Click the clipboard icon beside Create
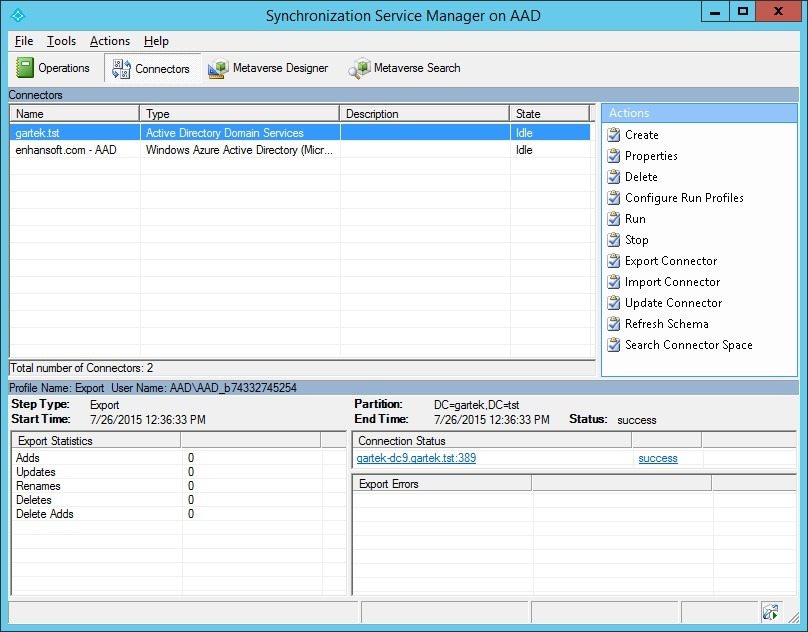 [613, 135]
